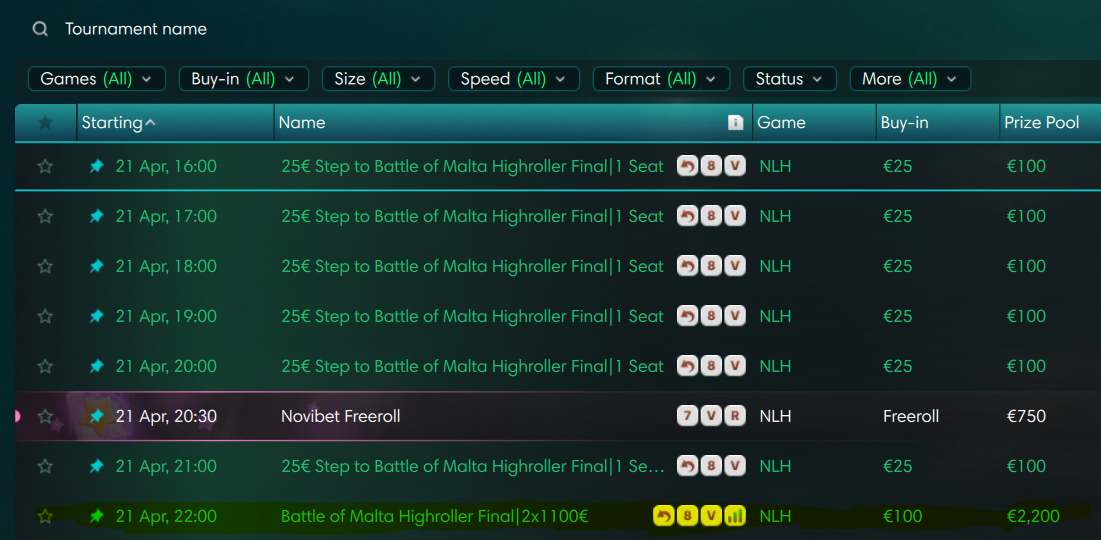This screenshot has height=540, width=1101.
Task: Click the search magnifier icon
Action: click(x=40, y=29)
